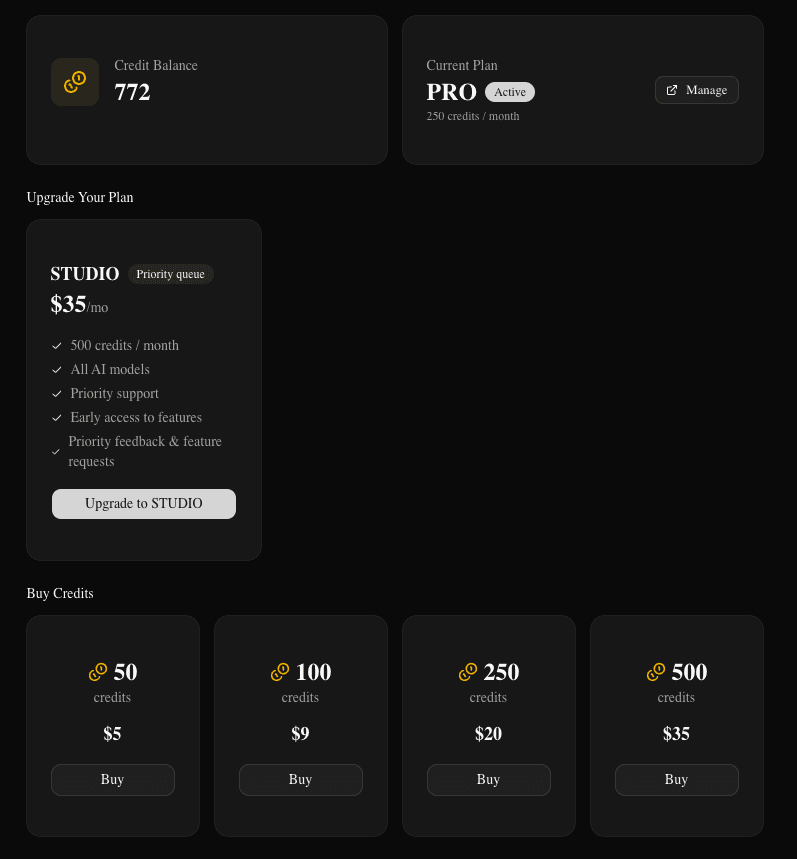Click the external-link icon inside the Manage button
This screenshot has width=797, height=859.
[x=672, y=89]
